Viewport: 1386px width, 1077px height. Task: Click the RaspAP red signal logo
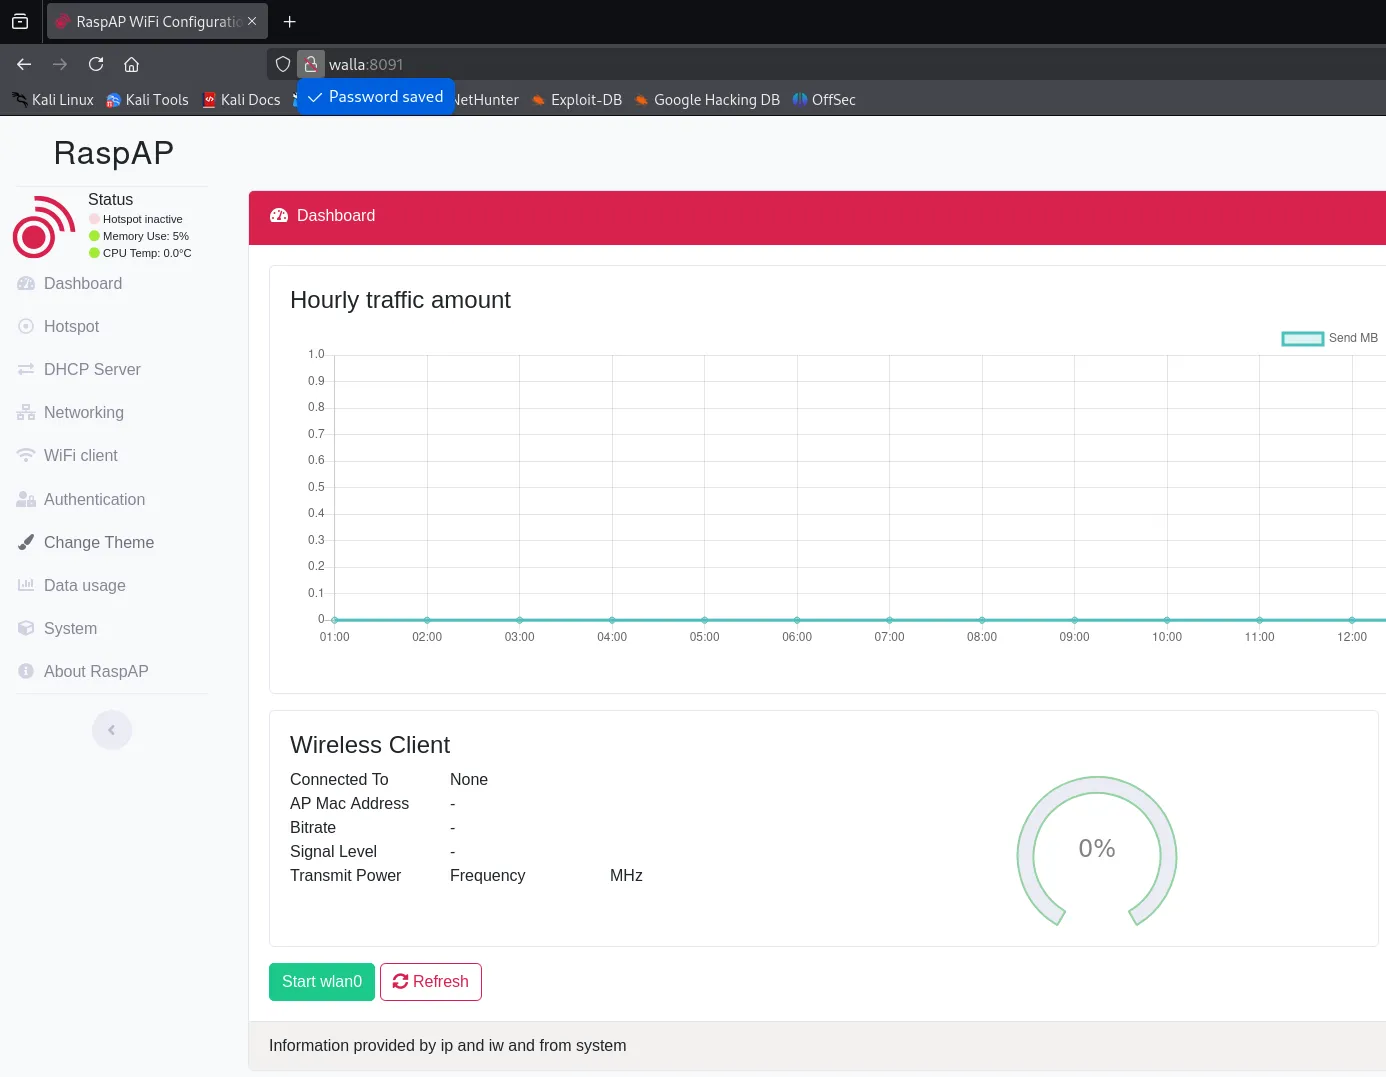pos(44,226)
